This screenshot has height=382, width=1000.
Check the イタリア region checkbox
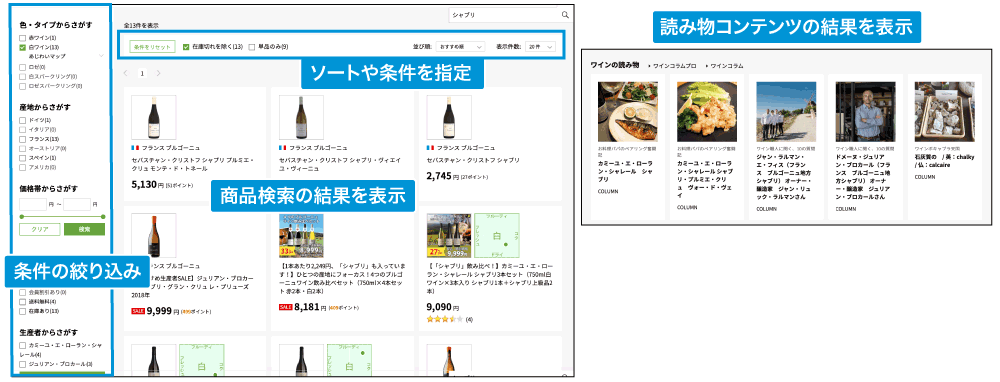[x=23, y=129]
